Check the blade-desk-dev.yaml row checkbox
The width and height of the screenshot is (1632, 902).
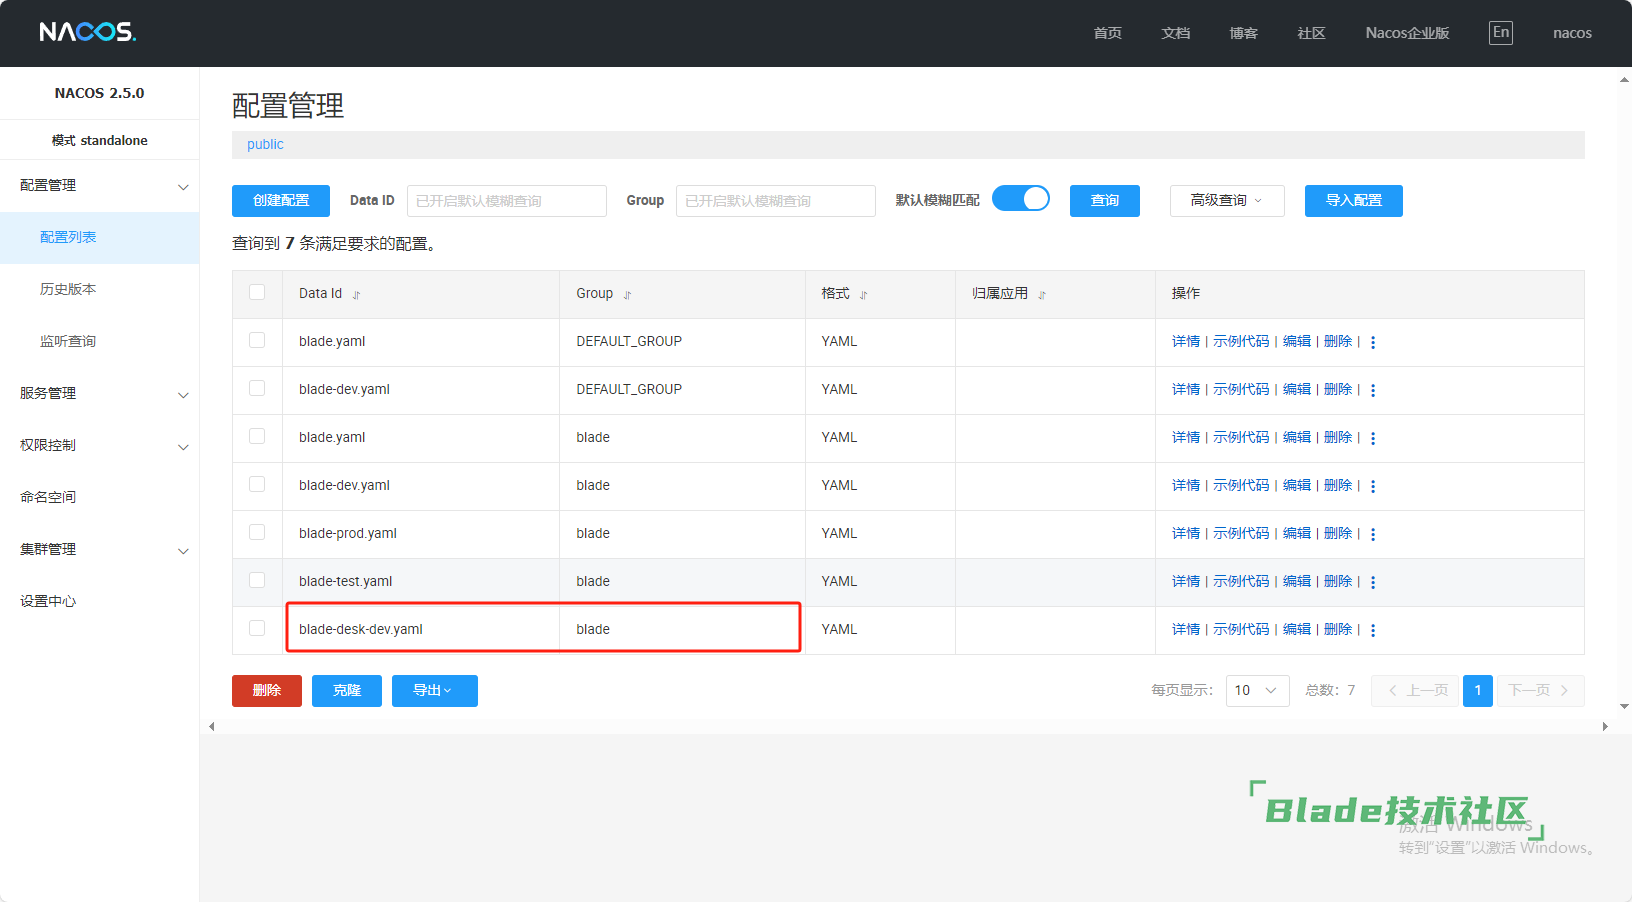click(257, 628)
